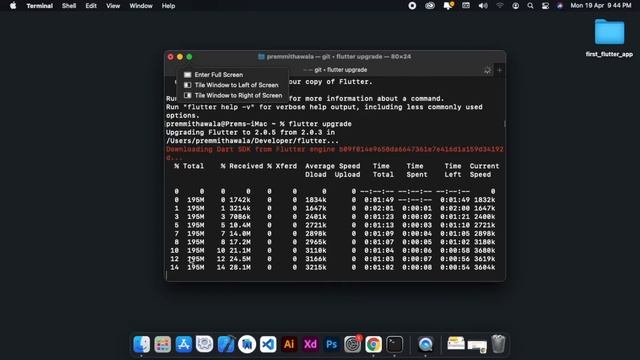Open Creative Cloud menu bar icon

click(x=430, y=6)
